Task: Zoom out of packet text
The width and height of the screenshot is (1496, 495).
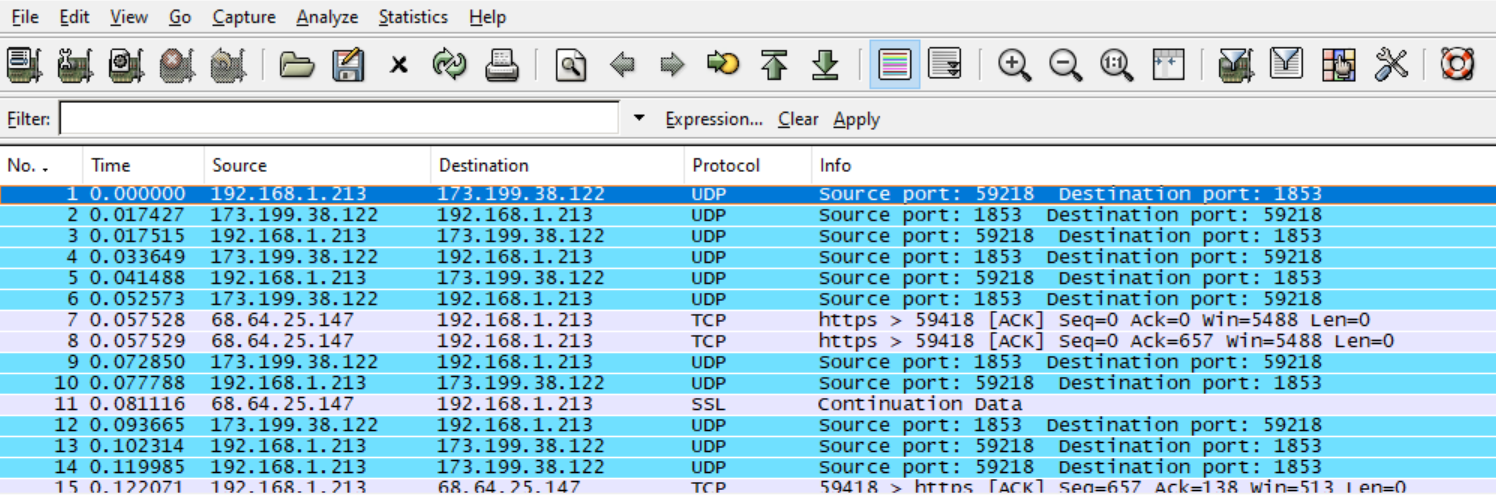Action: pos(1066,66)
